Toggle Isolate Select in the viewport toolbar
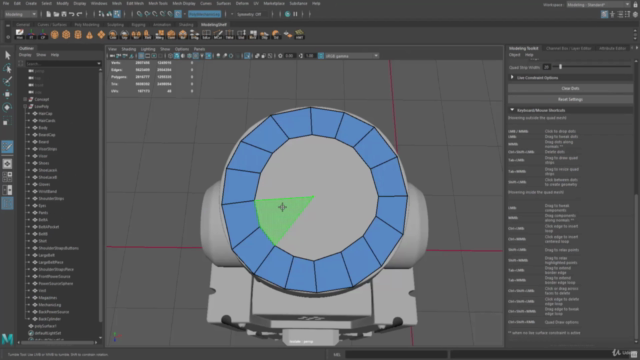This screenshot has height=360, width=640. 247,56
